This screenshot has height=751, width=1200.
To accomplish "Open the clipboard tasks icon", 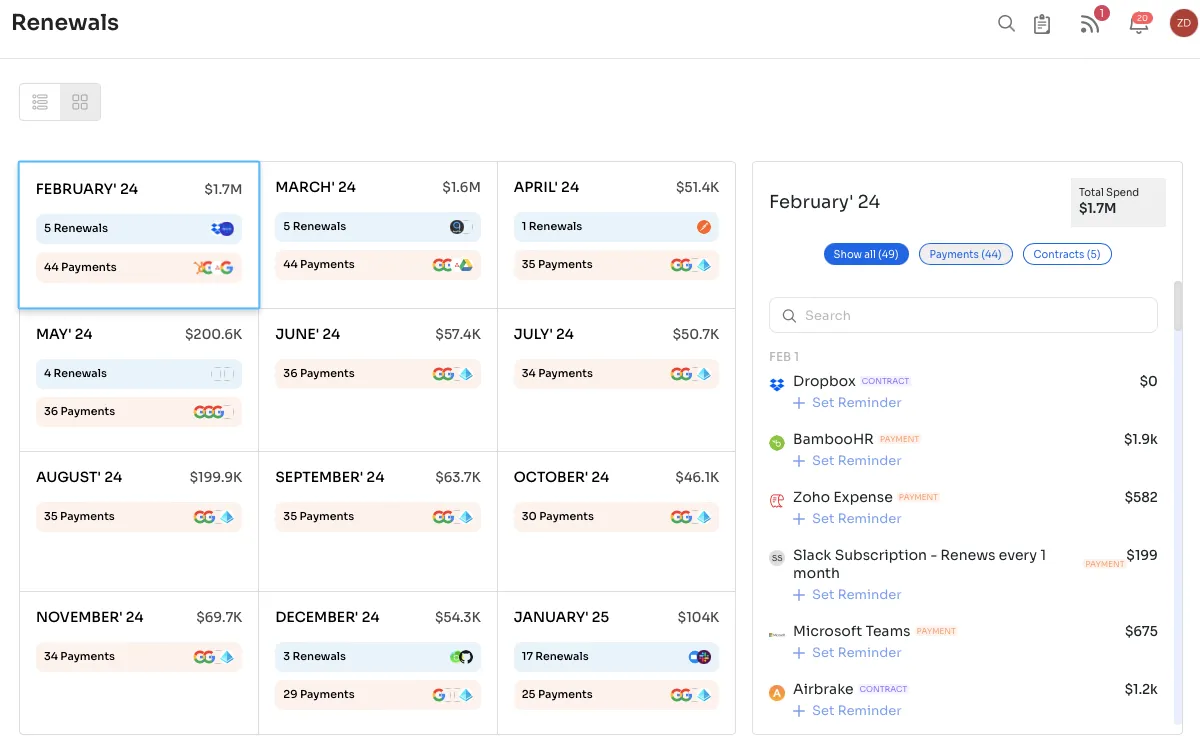I will (x=1042, y=23).
